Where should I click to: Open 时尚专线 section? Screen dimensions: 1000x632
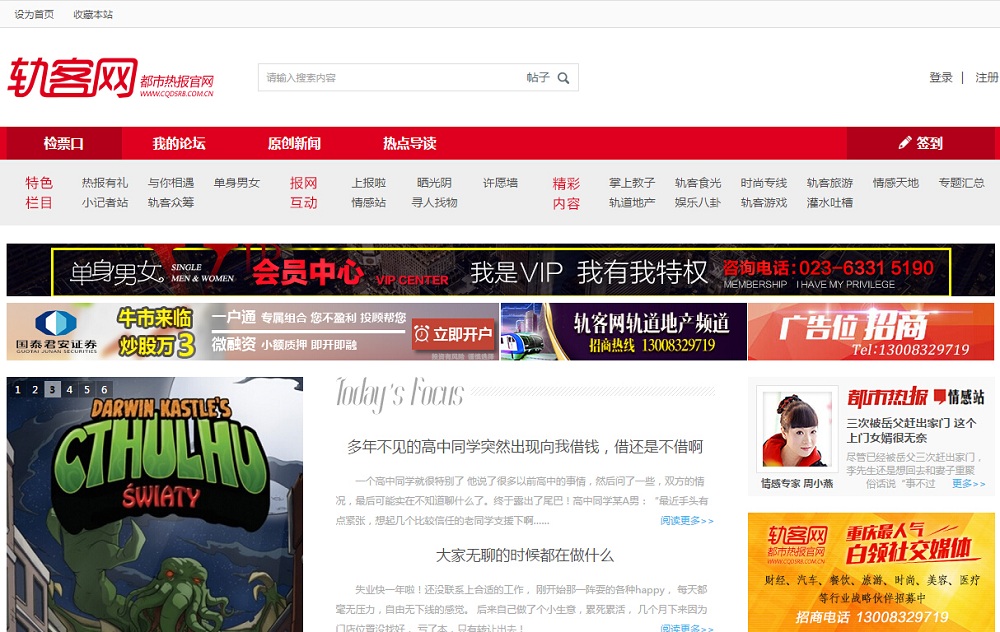(x=764, y=183)
